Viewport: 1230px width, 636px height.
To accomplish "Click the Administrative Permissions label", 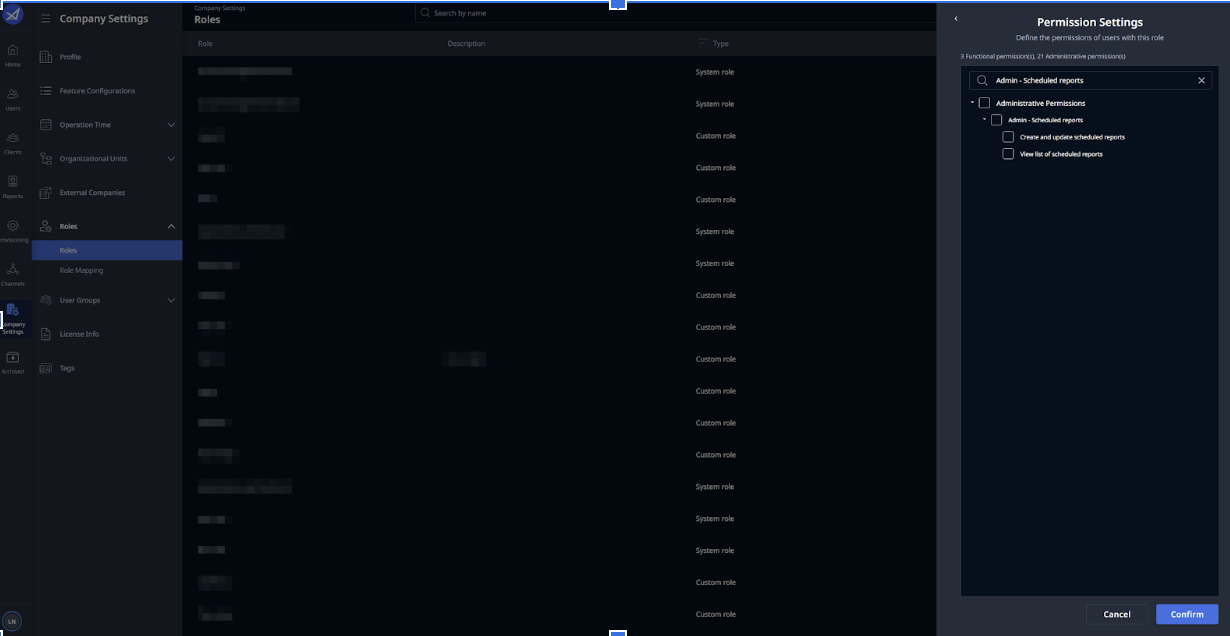I will 1040,103.
